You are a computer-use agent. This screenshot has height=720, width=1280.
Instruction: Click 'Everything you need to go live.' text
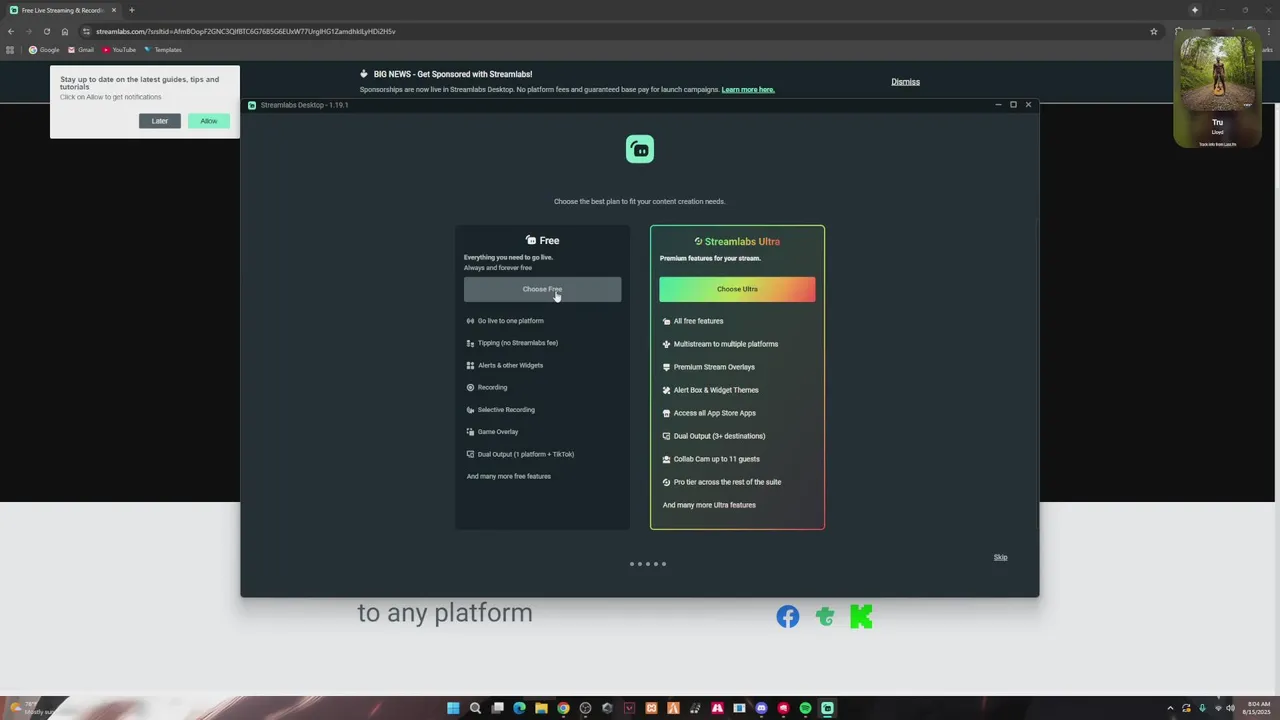point(508,257)
